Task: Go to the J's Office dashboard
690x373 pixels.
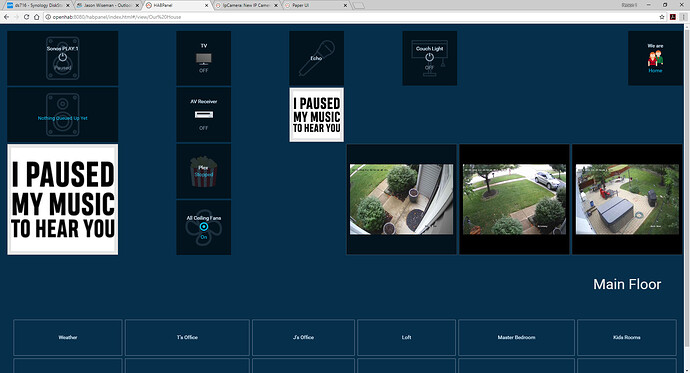Action: click(x=303, y=337)
